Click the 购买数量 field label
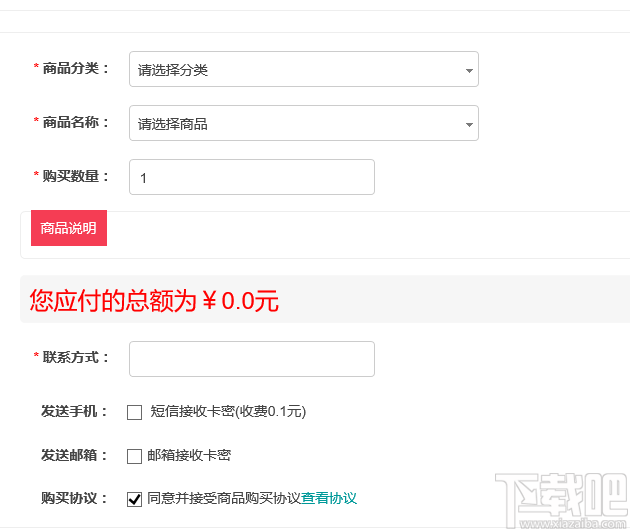This screenshot has height=529, width=630. (x=75, y=176)
